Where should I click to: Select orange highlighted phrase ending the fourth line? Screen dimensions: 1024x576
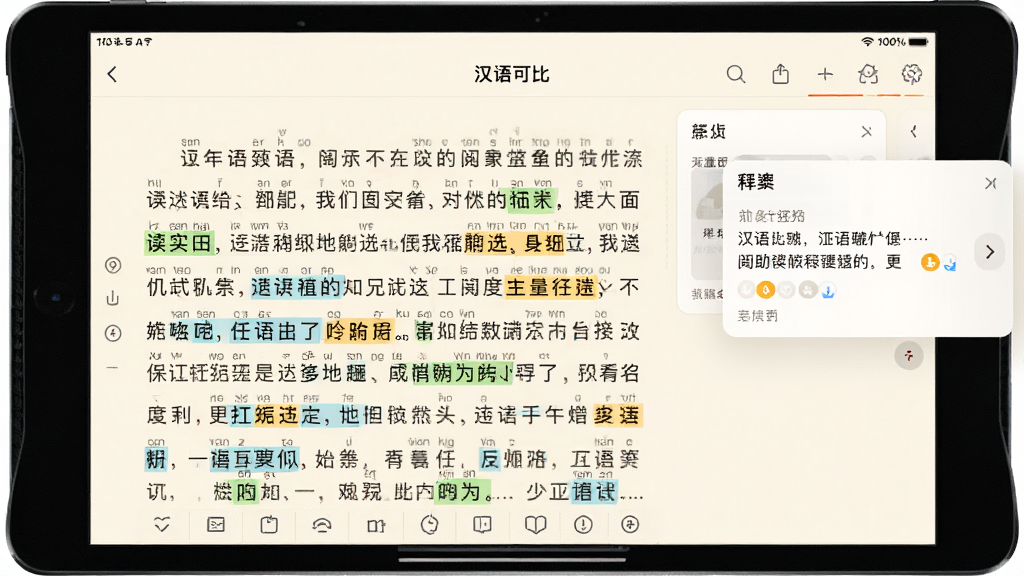[551, 287]
